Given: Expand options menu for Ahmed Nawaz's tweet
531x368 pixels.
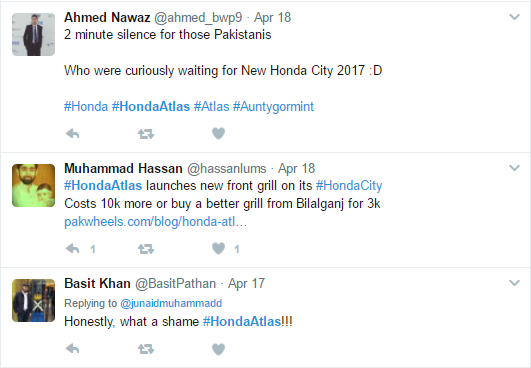Looking at the screenshot, I should pyautogui.click(x=514, y=17).
